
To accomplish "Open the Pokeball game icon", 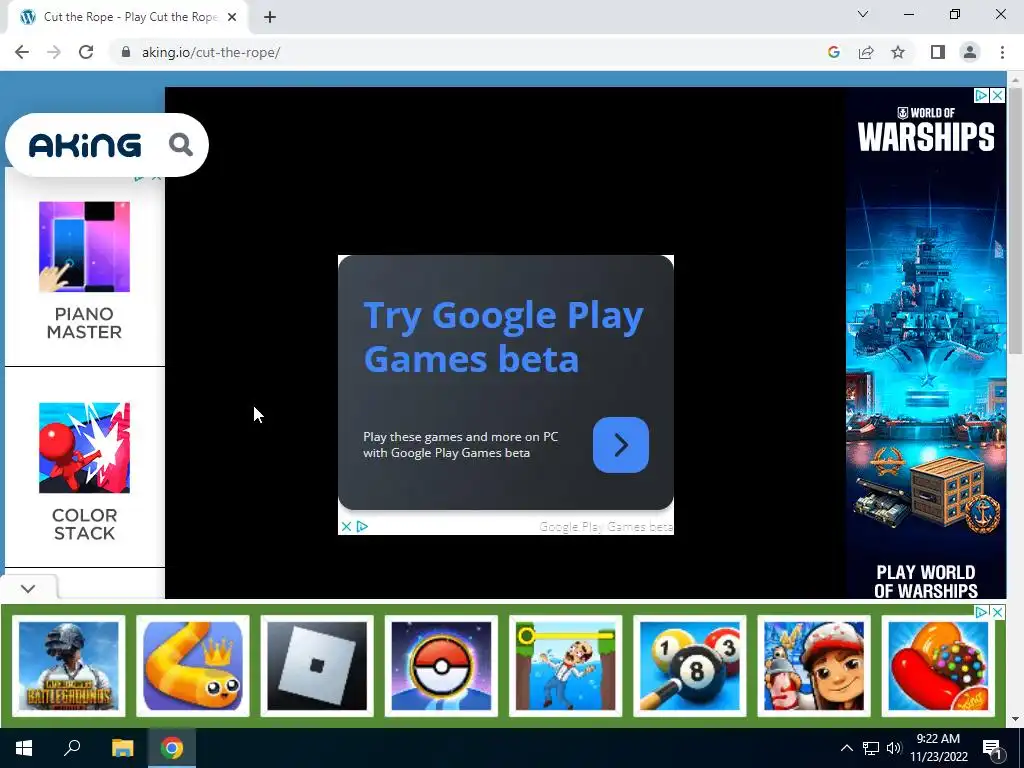I will [441, 665].
